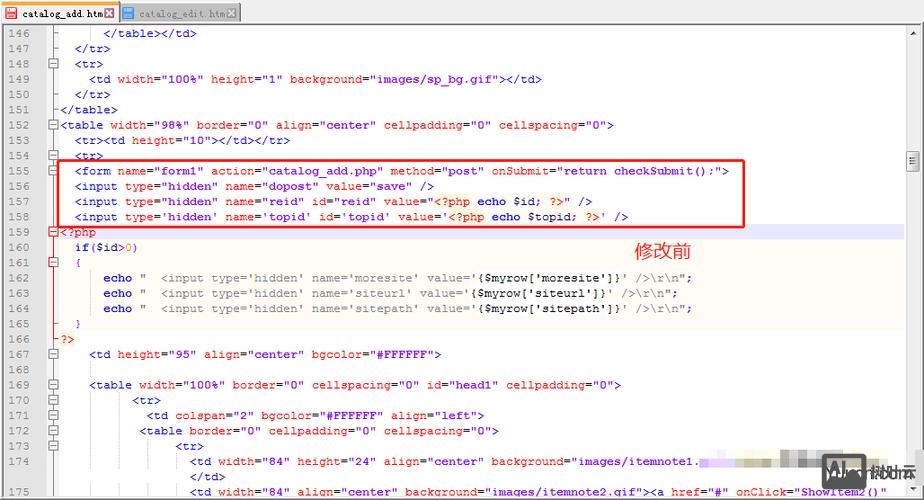Click the closing "?>" tag on line 166
This screenshot has height=500, width=924.
[67, 339]
